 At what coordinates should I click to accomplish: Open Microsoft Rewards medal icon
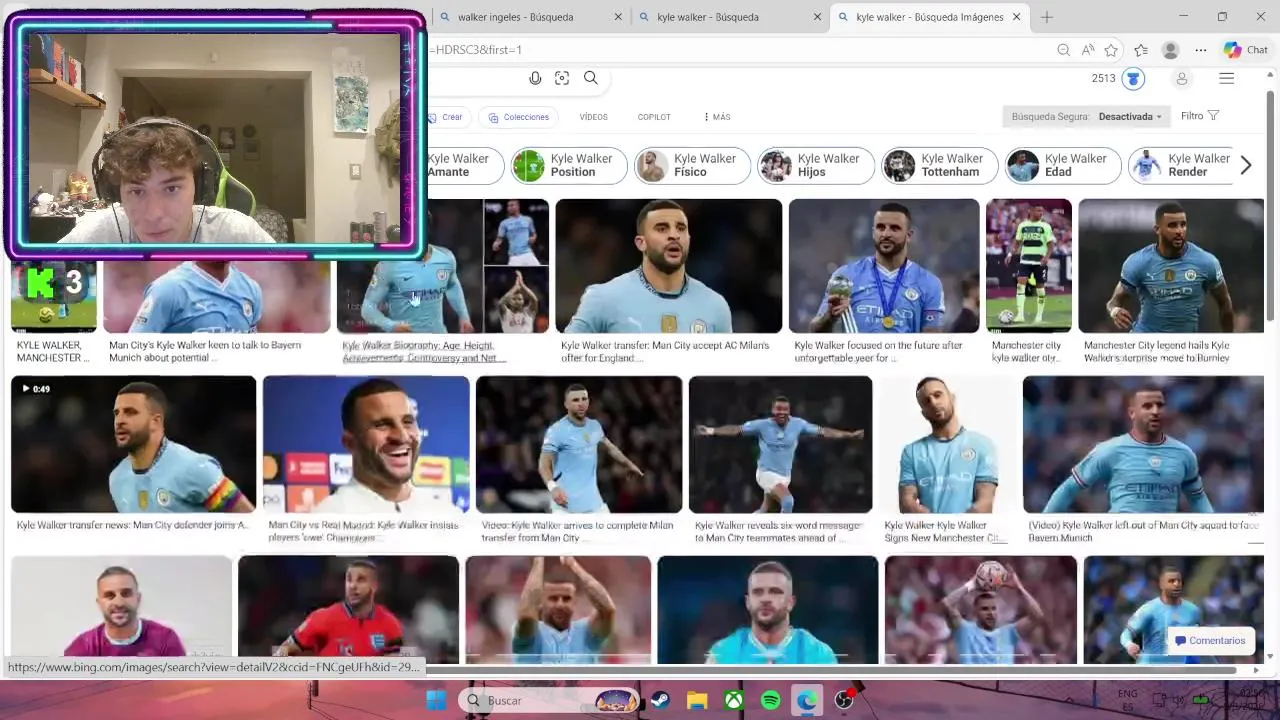pyautogui.click(x=1133, y=79)
